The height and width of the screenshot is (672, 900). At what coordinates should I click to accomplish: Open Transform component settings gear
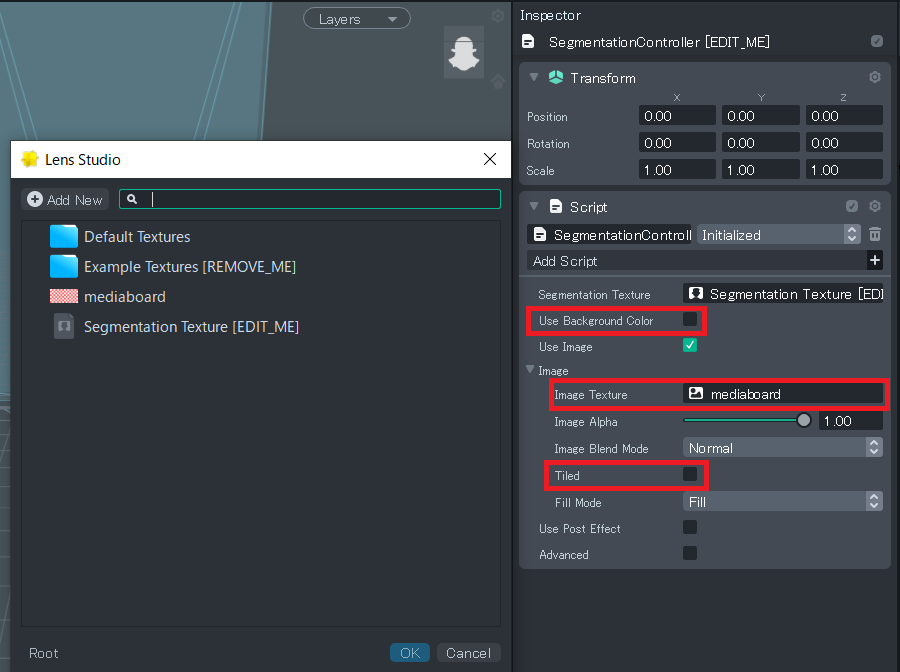[x=875, y=77]
